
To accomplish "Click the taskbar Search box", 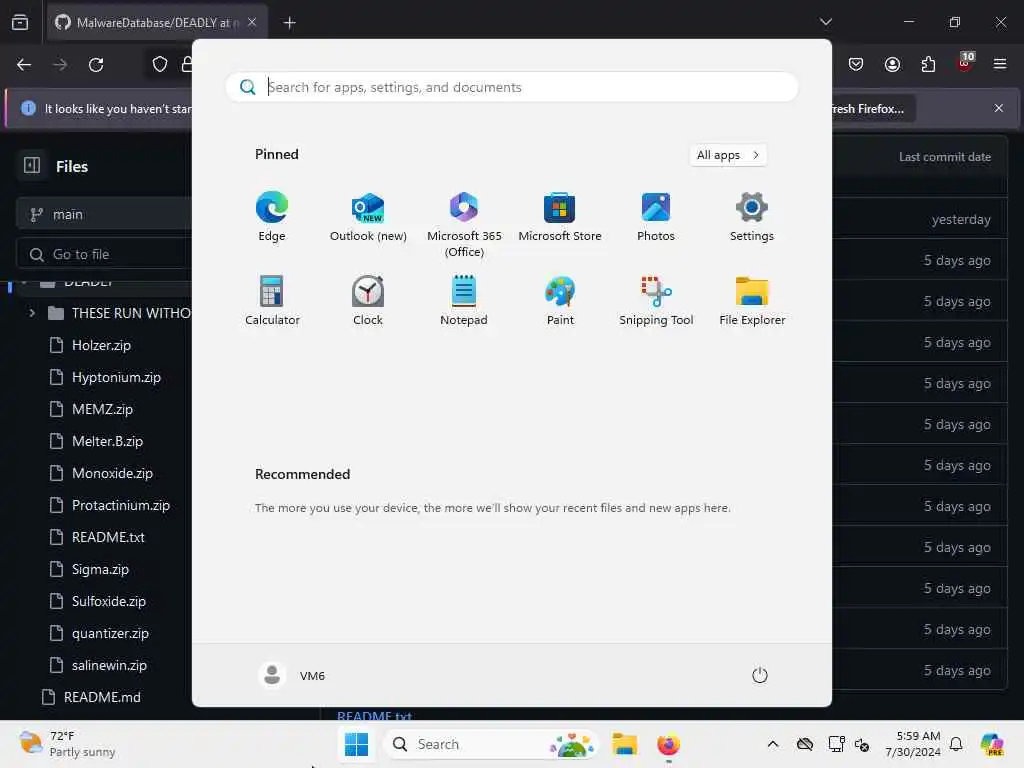I will click(x=490, y=744).
